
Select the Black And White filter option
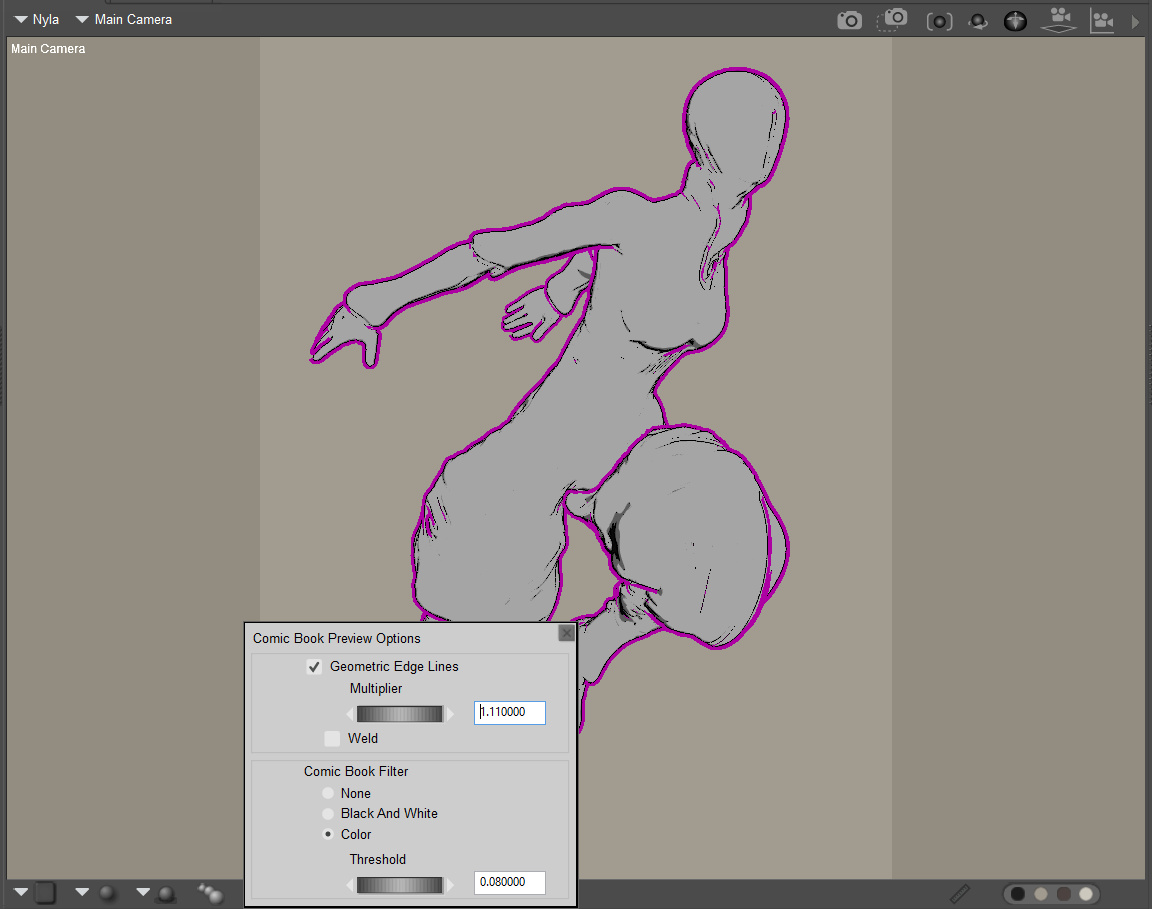click(x=328, y=814)
